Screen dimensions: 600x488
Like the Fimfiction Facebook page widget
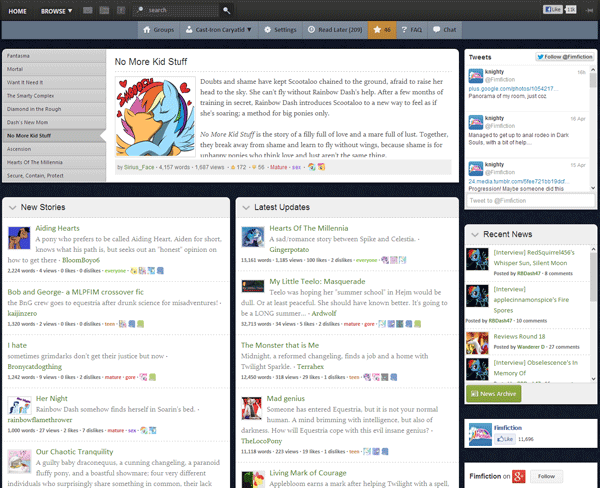(x=505, y=439)
